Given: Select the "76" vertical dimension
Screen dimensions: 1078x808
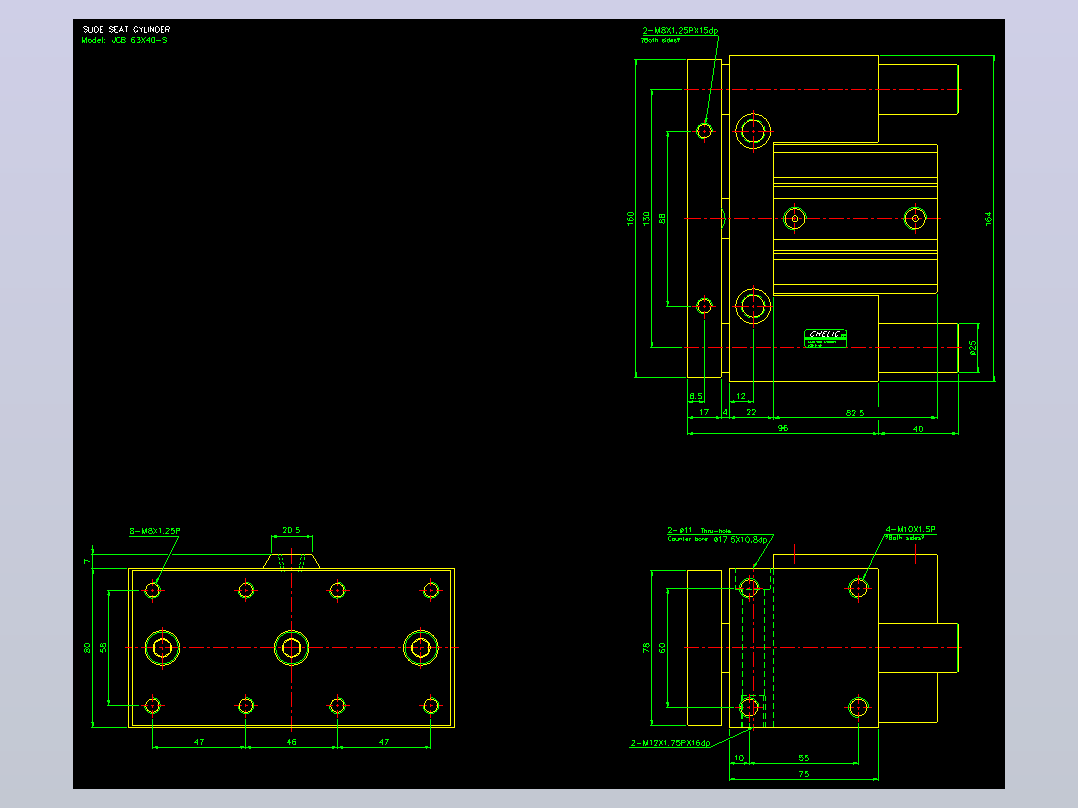Looking at the screenshot, I should pos(646,648).
